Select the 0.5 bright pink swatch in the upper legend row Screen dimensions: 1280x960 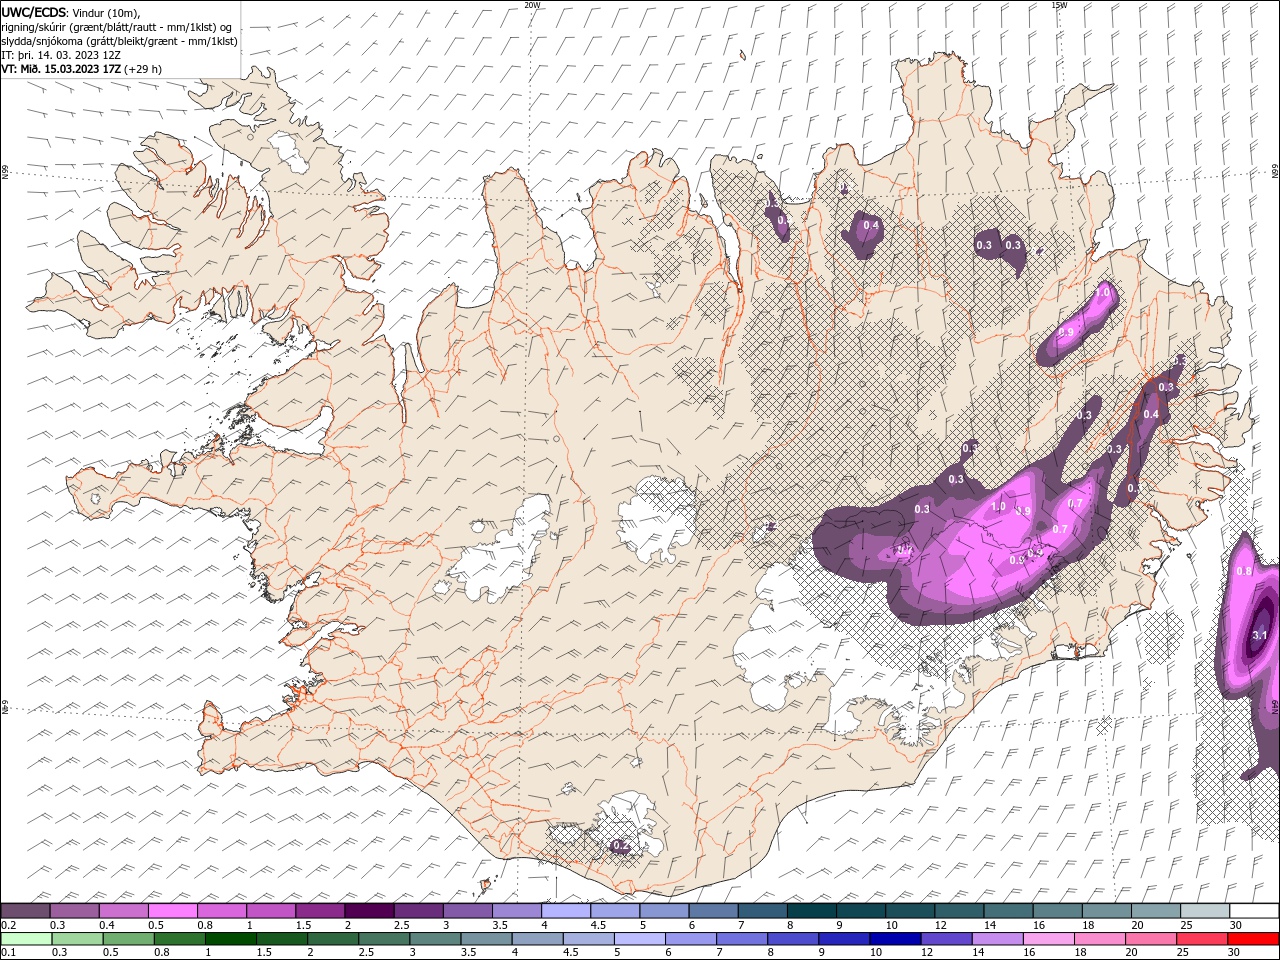172,911
